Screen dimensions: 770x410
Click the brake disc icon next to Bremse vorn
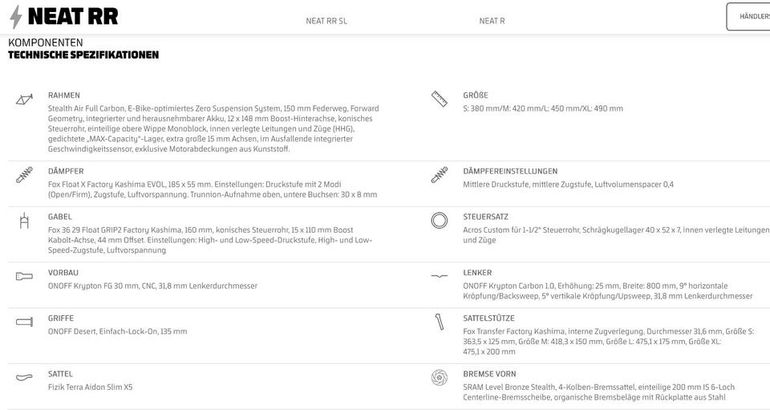[x=440, y=378]
